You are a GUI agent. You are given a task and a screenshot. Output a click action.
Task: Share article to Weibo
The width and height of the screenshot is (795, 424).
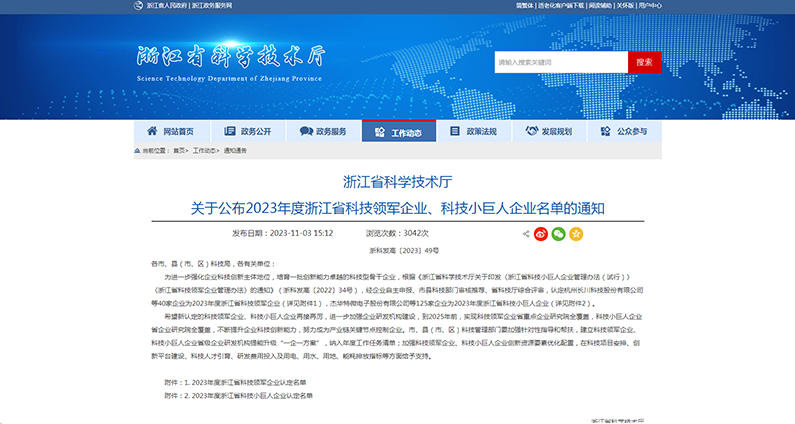pos(541,234)
